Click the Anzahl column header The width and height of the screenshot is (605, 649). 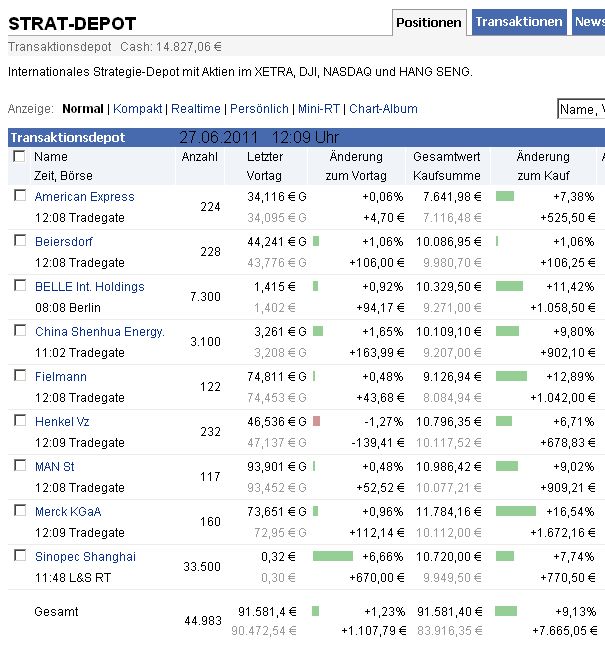point(199,157)
